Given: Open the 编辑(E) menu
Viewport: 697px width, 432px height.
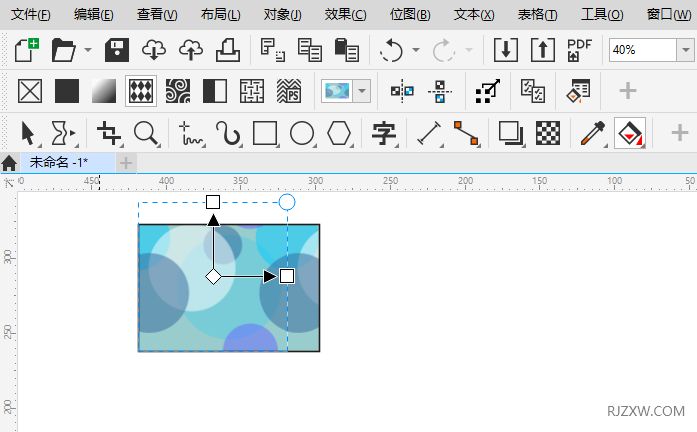Looking at the screenshot, I should [94, 15].
